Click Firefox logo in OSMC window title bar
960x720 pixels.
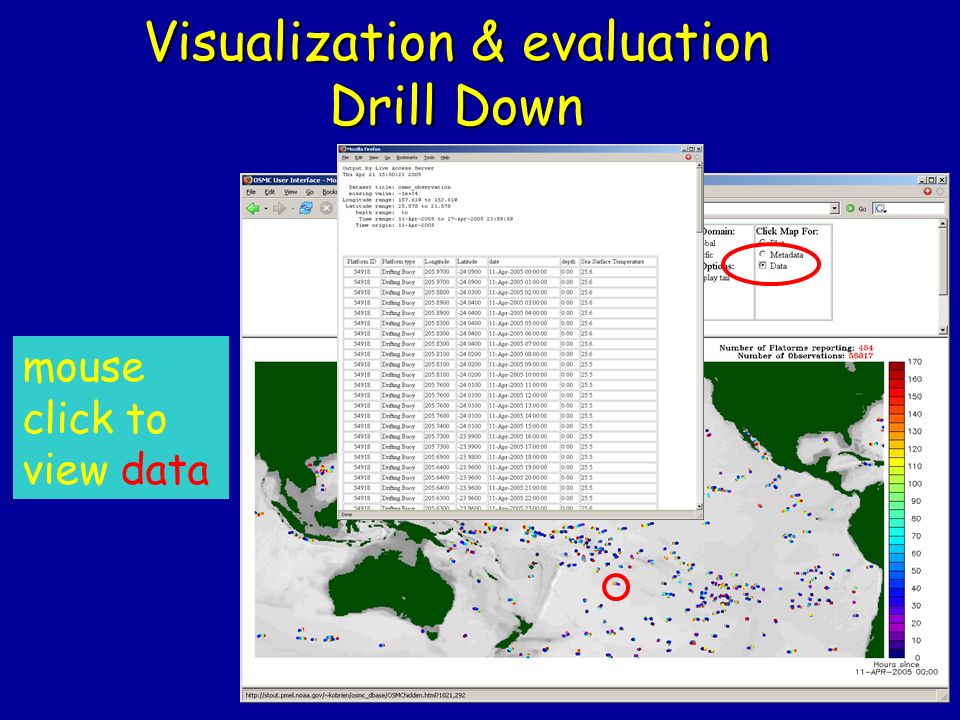tap(247, 180)
